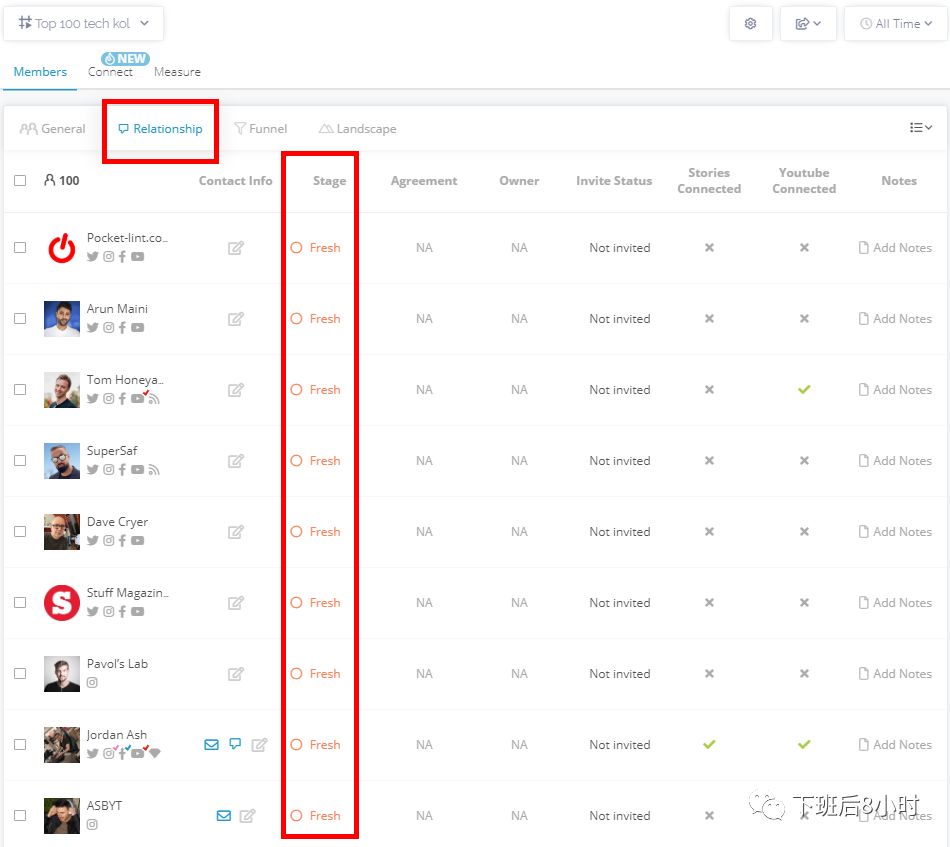Image resolution: width=950 pixels, height=847 pixels.
Task: Tick the checkbox for ASBYT
Action: click(x=20, y=815)
